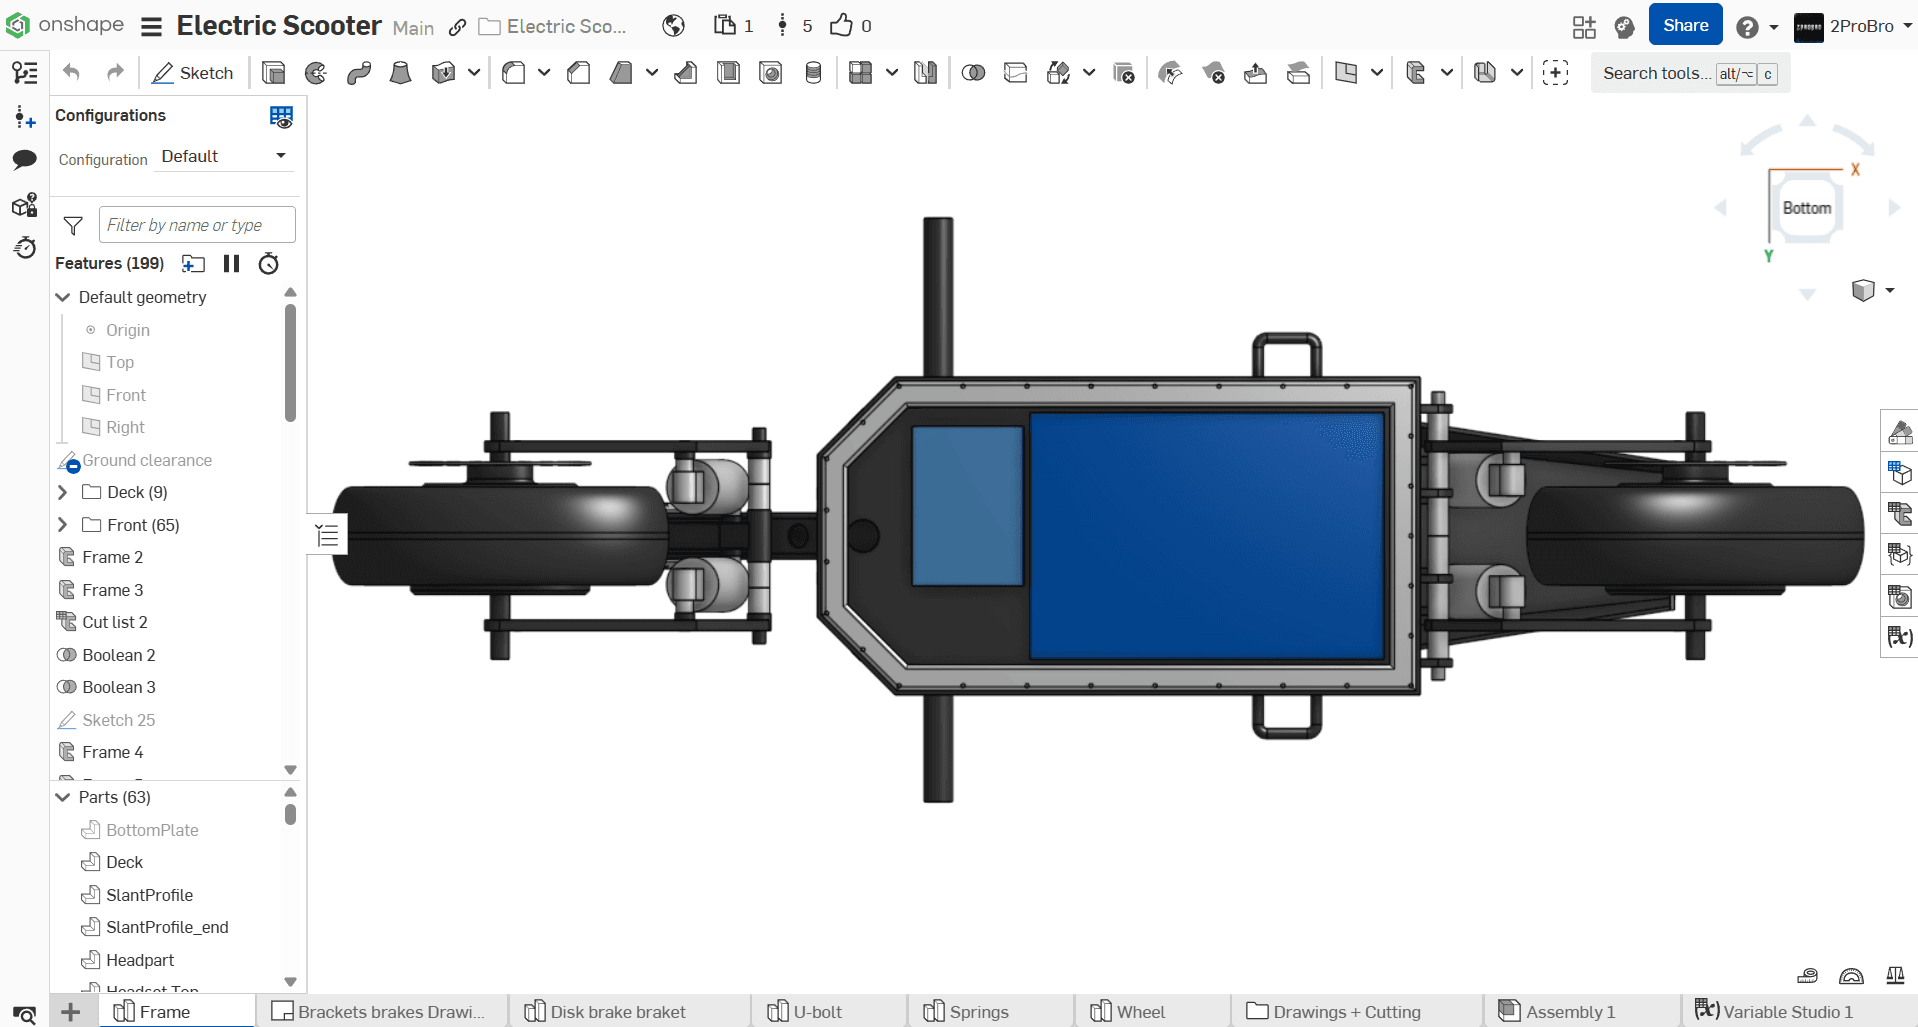Select the Revolve tool icon

tap(316, 73)
